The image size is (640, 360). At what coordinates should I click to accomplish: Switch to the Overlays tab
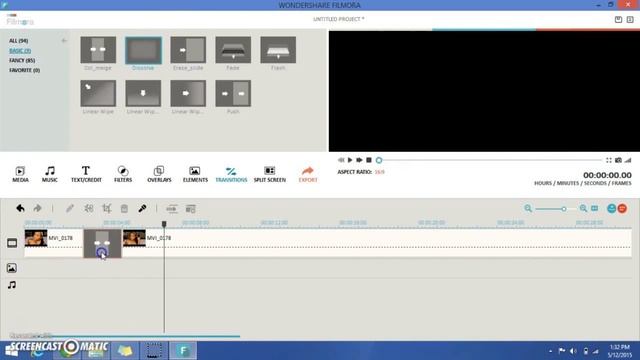click(x=159, y=174)
